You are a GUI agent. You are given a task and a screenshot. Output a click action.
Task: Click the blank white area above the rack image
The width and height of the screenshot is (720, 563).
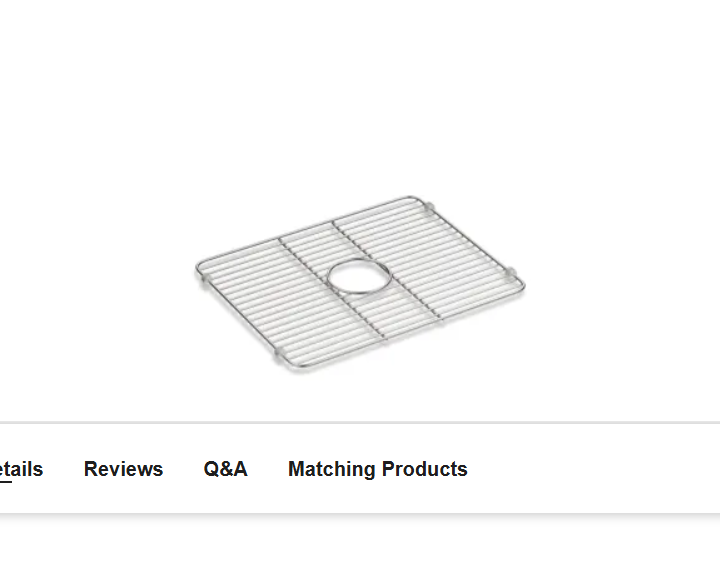[x=360, y=92]
